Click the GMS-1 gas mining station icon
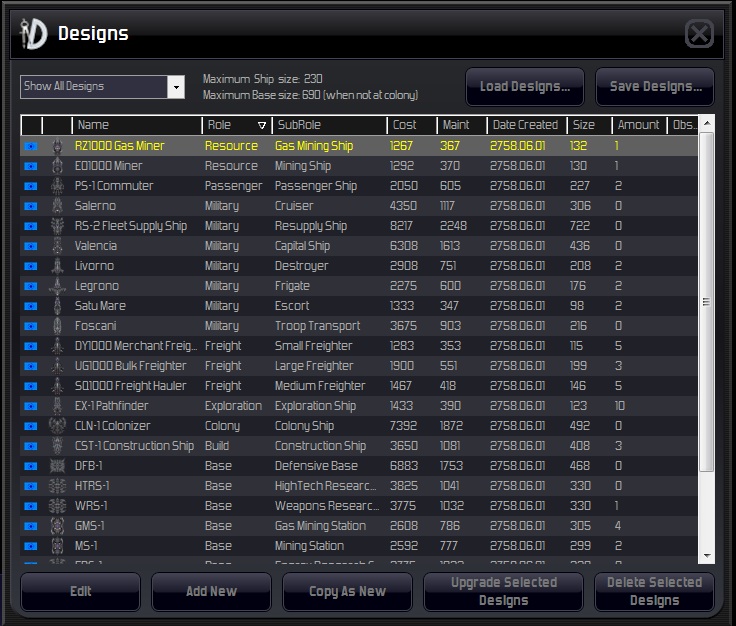 [57, 526]
